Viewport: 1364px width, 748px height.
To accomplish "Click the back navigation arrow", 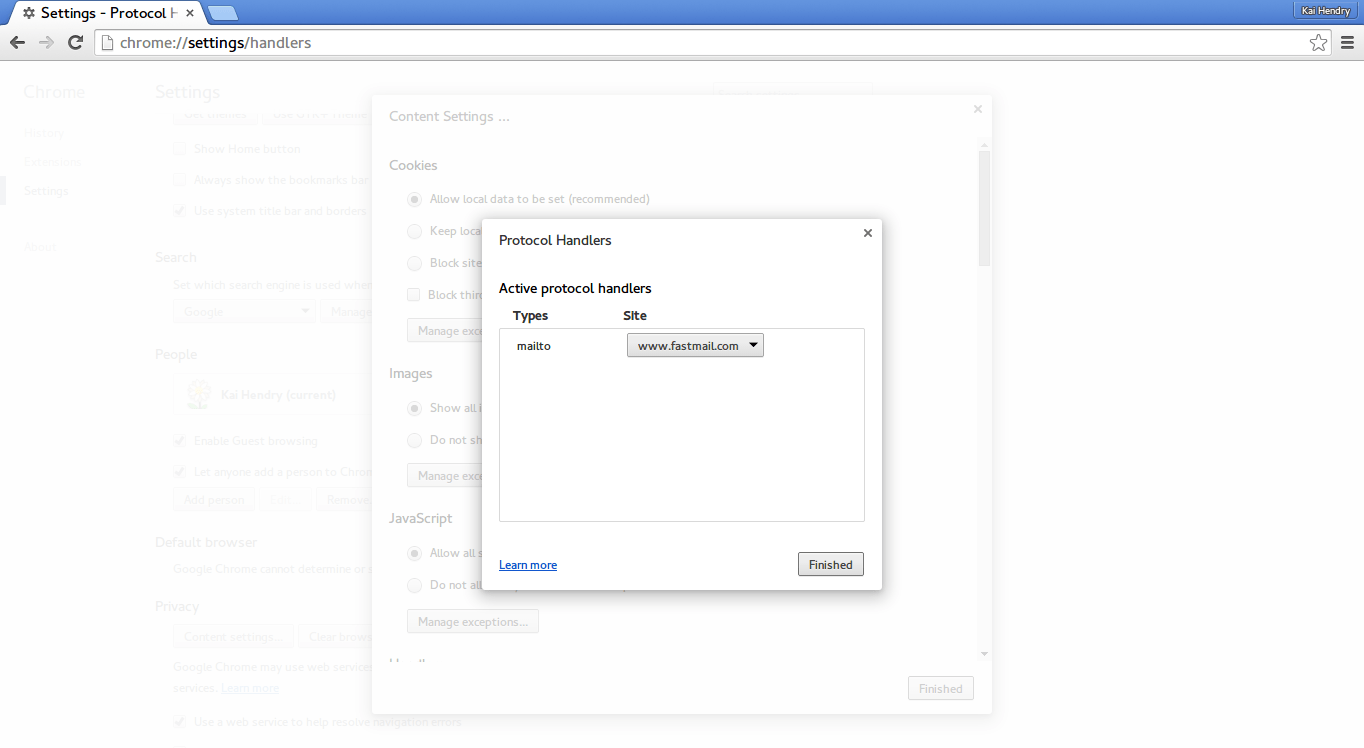I will [x=17, y=42].
